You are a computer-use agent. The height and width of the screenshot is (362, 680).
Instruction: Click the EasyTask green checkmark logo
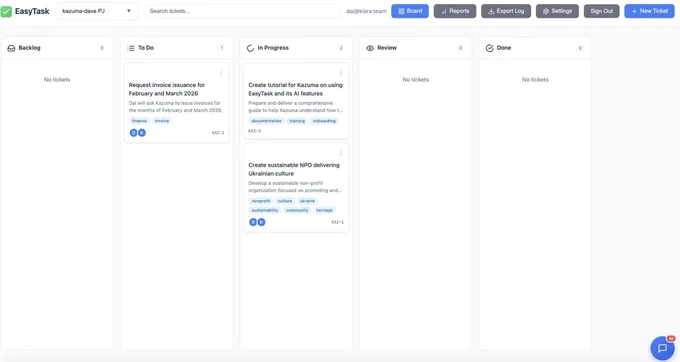point(6,11)
